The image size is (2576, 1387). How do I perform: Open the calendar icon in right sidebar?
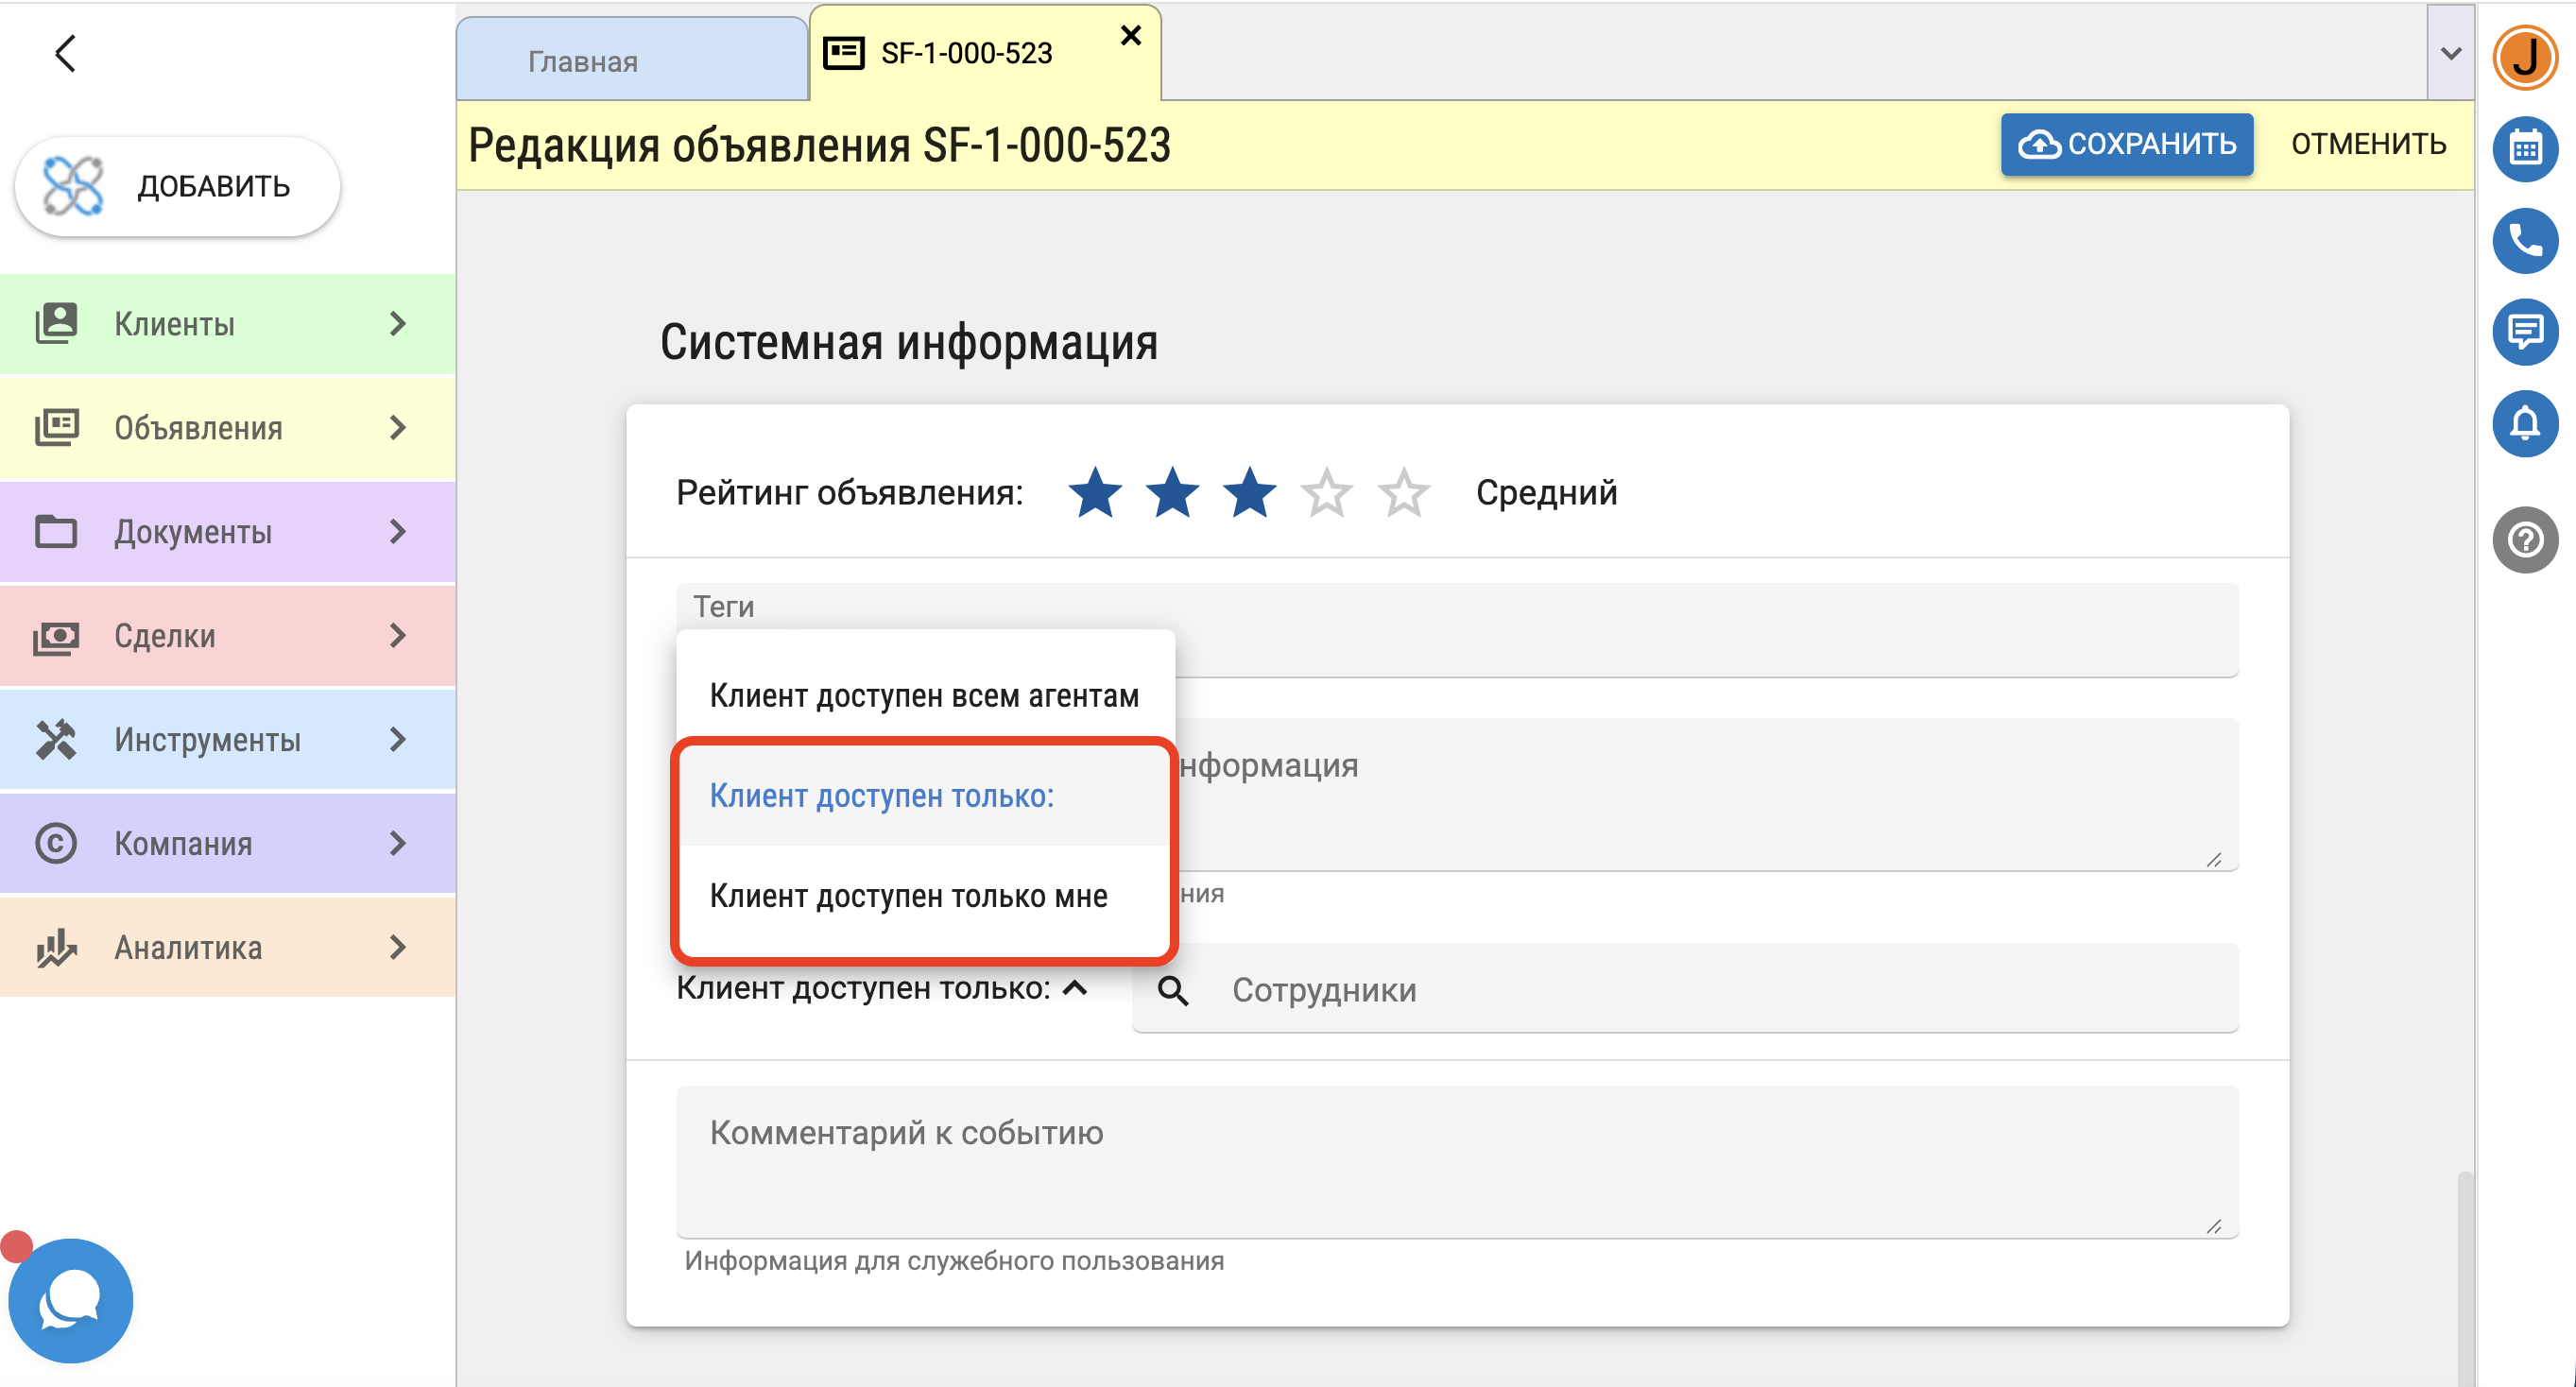pos(2524,149)
